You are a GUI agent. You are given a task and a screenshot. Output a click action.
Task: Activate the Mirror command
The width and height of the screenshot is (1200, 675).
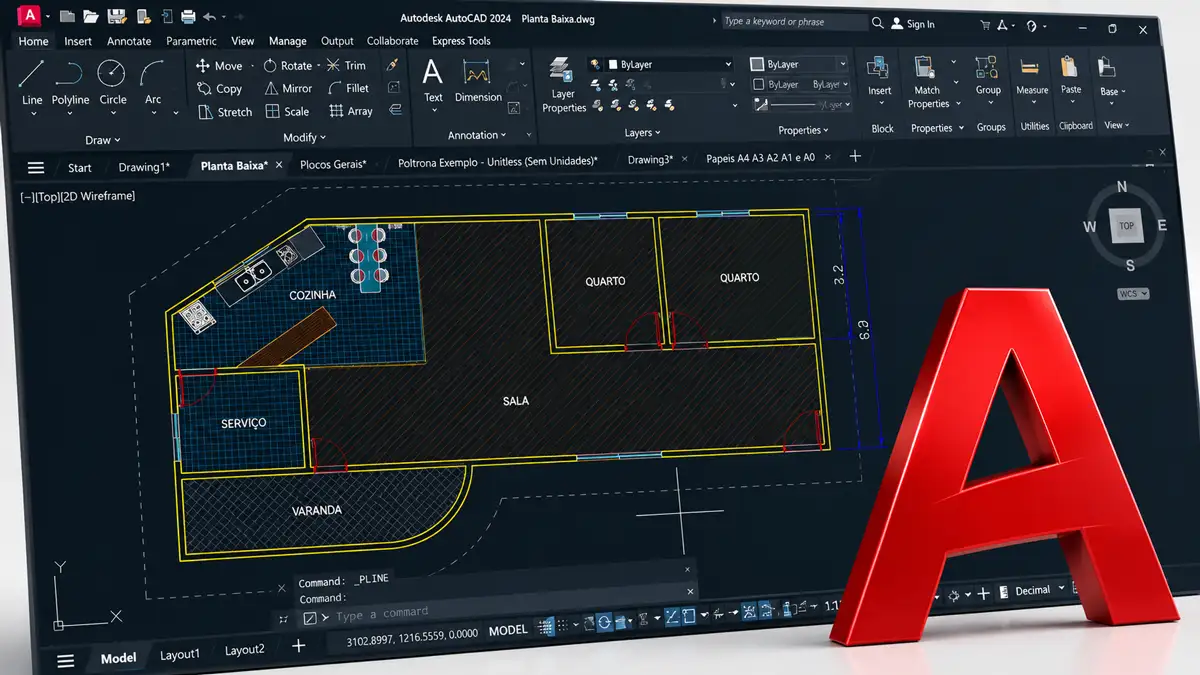(289, 89)
